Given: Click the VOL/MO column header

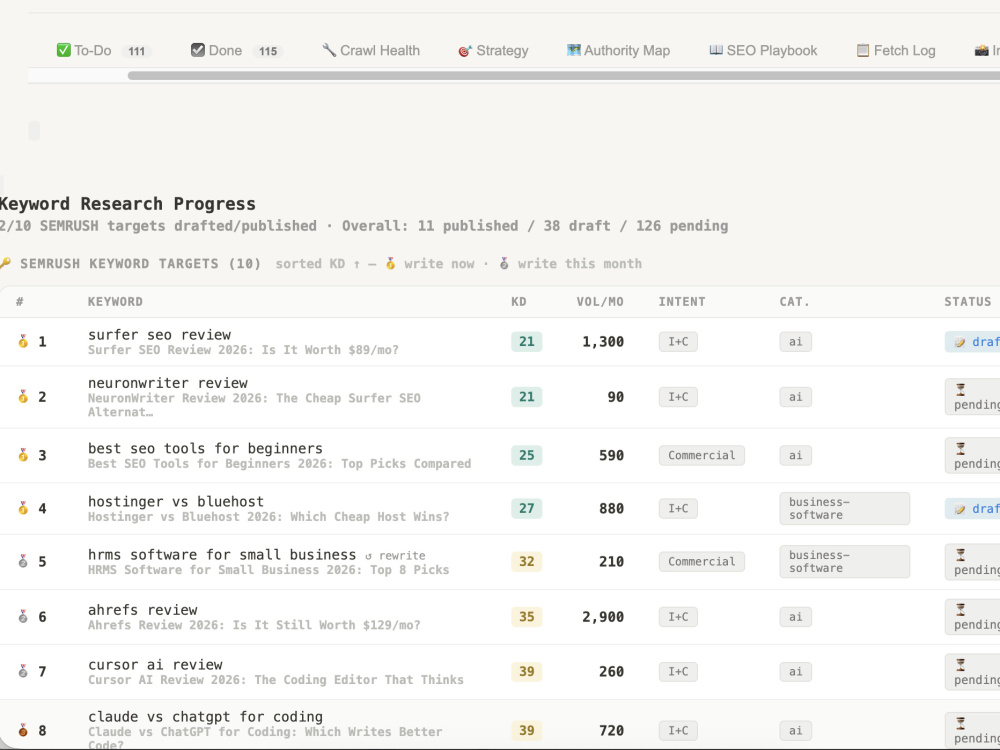Looking at the screenshot, I should [600, 302].
